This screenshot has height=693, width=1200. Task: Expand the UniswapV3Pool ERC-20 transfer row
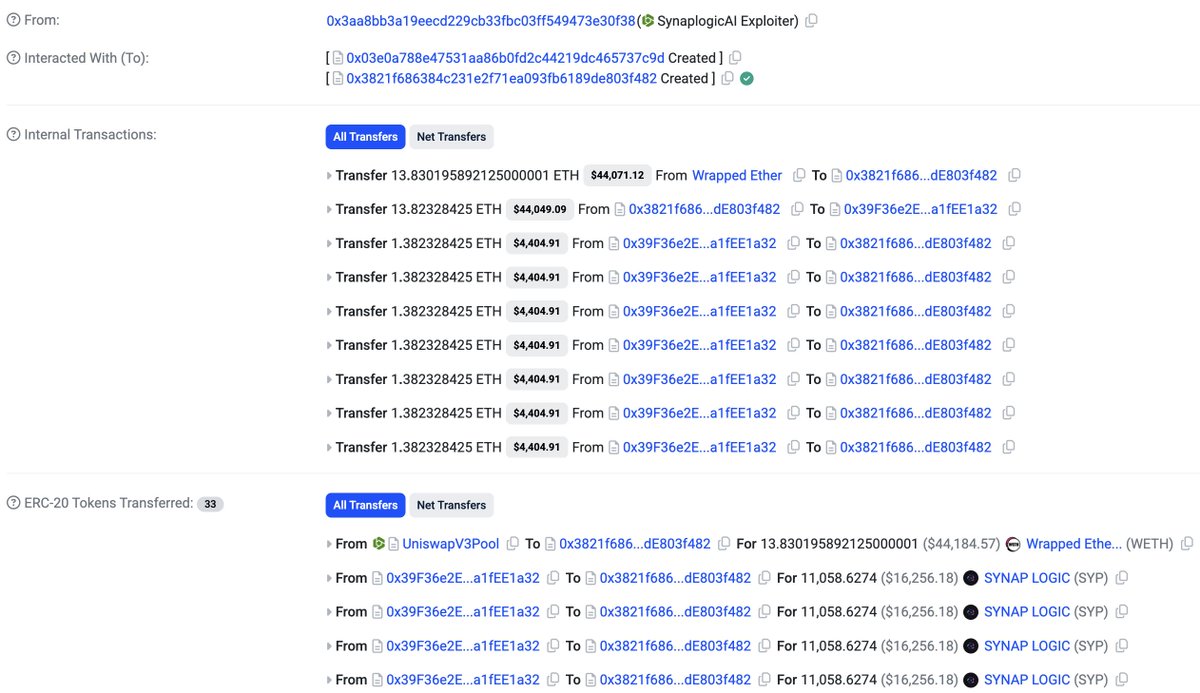(x=329, y=544)
